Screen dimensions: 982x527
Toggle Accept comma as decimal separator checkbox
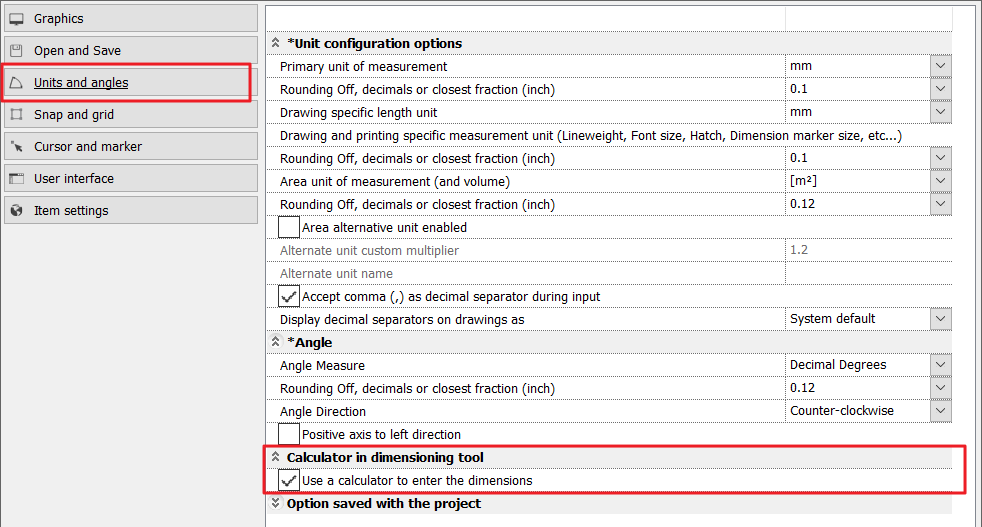(x=289, y=297)
